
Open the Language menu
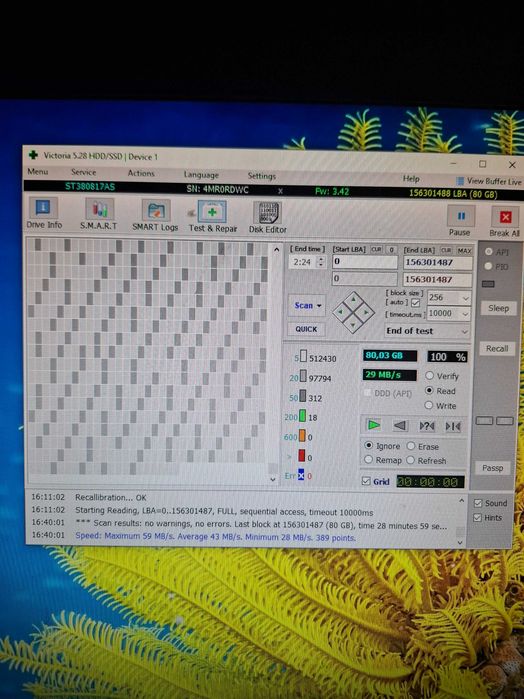tap(201, 175)
